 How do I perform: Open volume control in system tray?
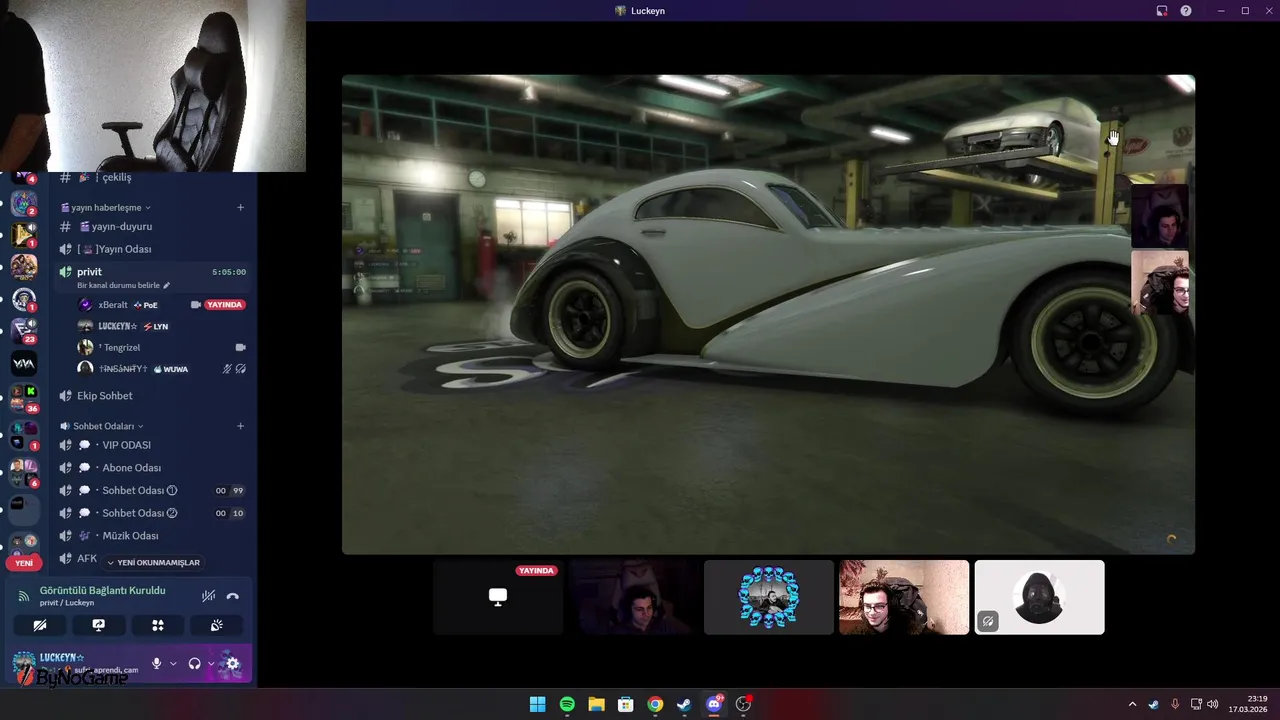coord(1213,704)
